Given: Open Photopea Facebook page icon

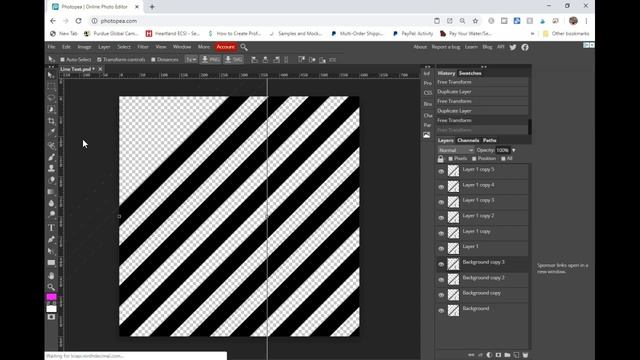Looking at the screenshot, I should tap(525, 47).
